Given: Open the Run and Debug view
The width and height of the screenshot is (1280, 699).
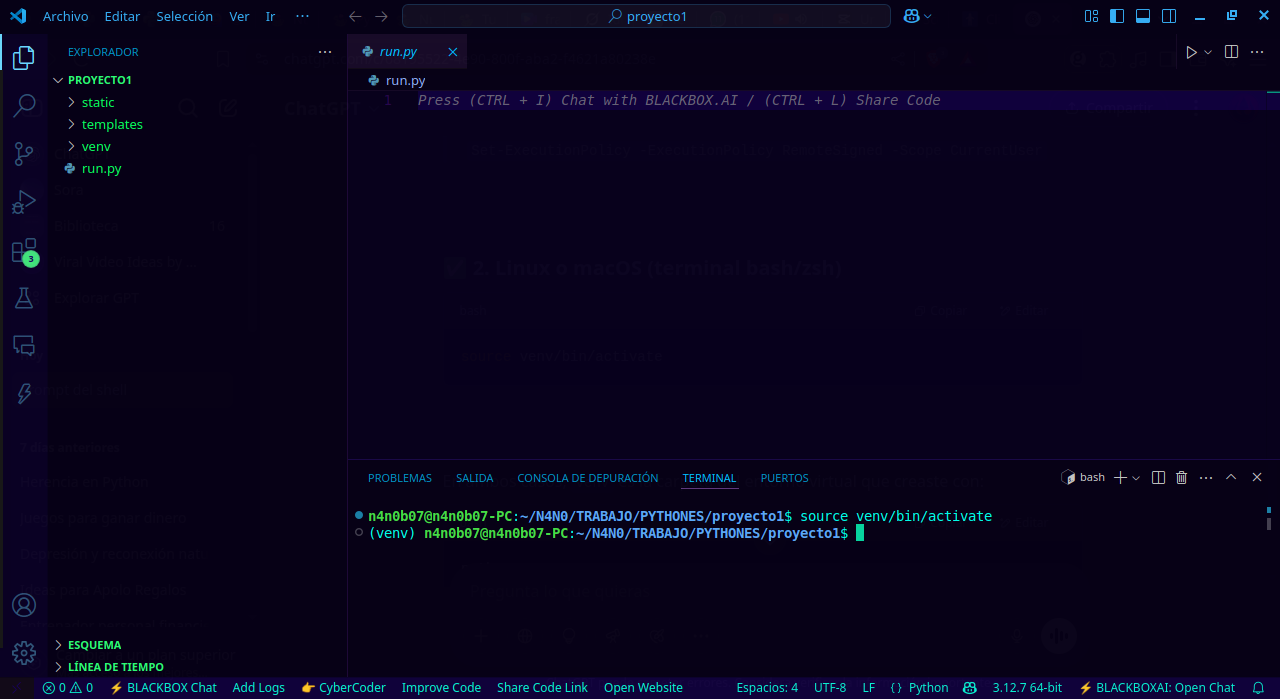Looking at the screenshot, I should click(24, 202).
